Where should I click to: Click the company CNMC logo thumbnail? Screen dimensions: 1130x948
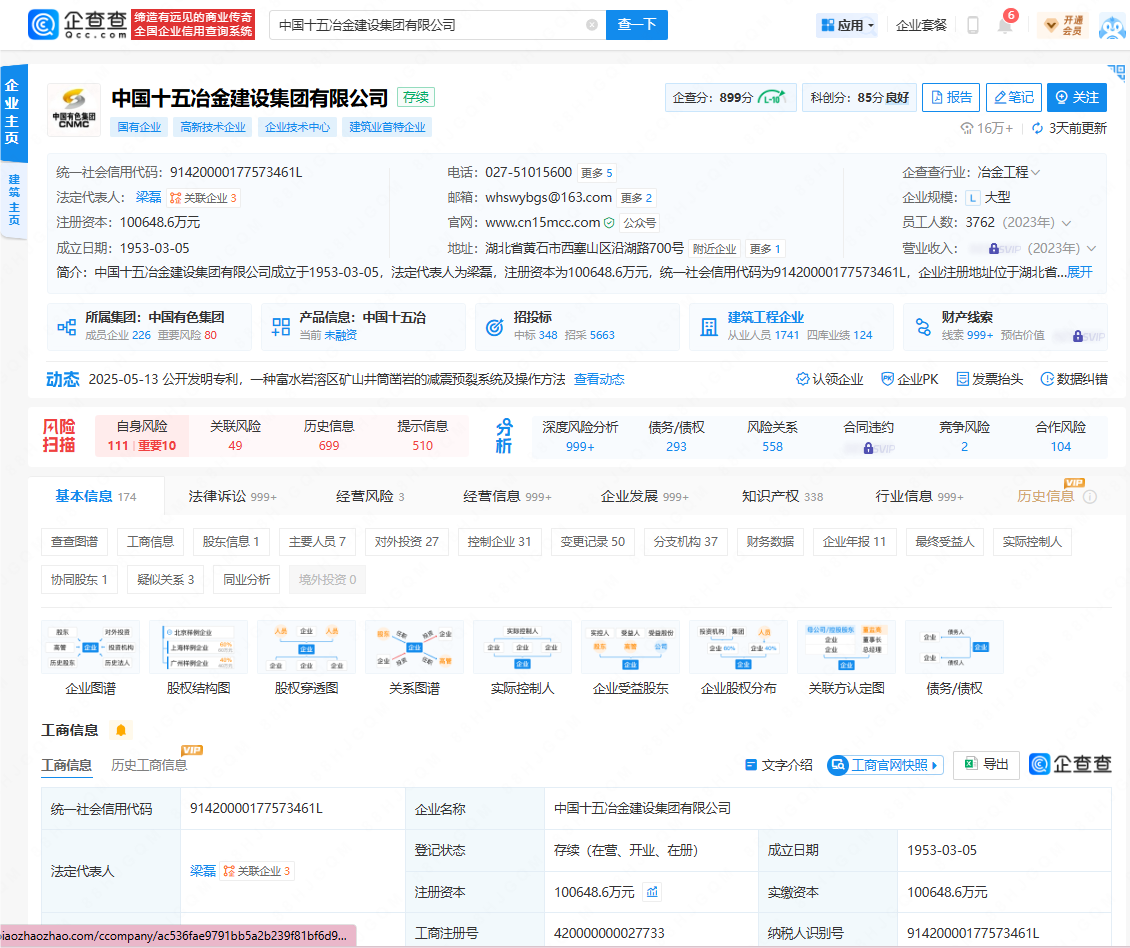click(74, 110)
